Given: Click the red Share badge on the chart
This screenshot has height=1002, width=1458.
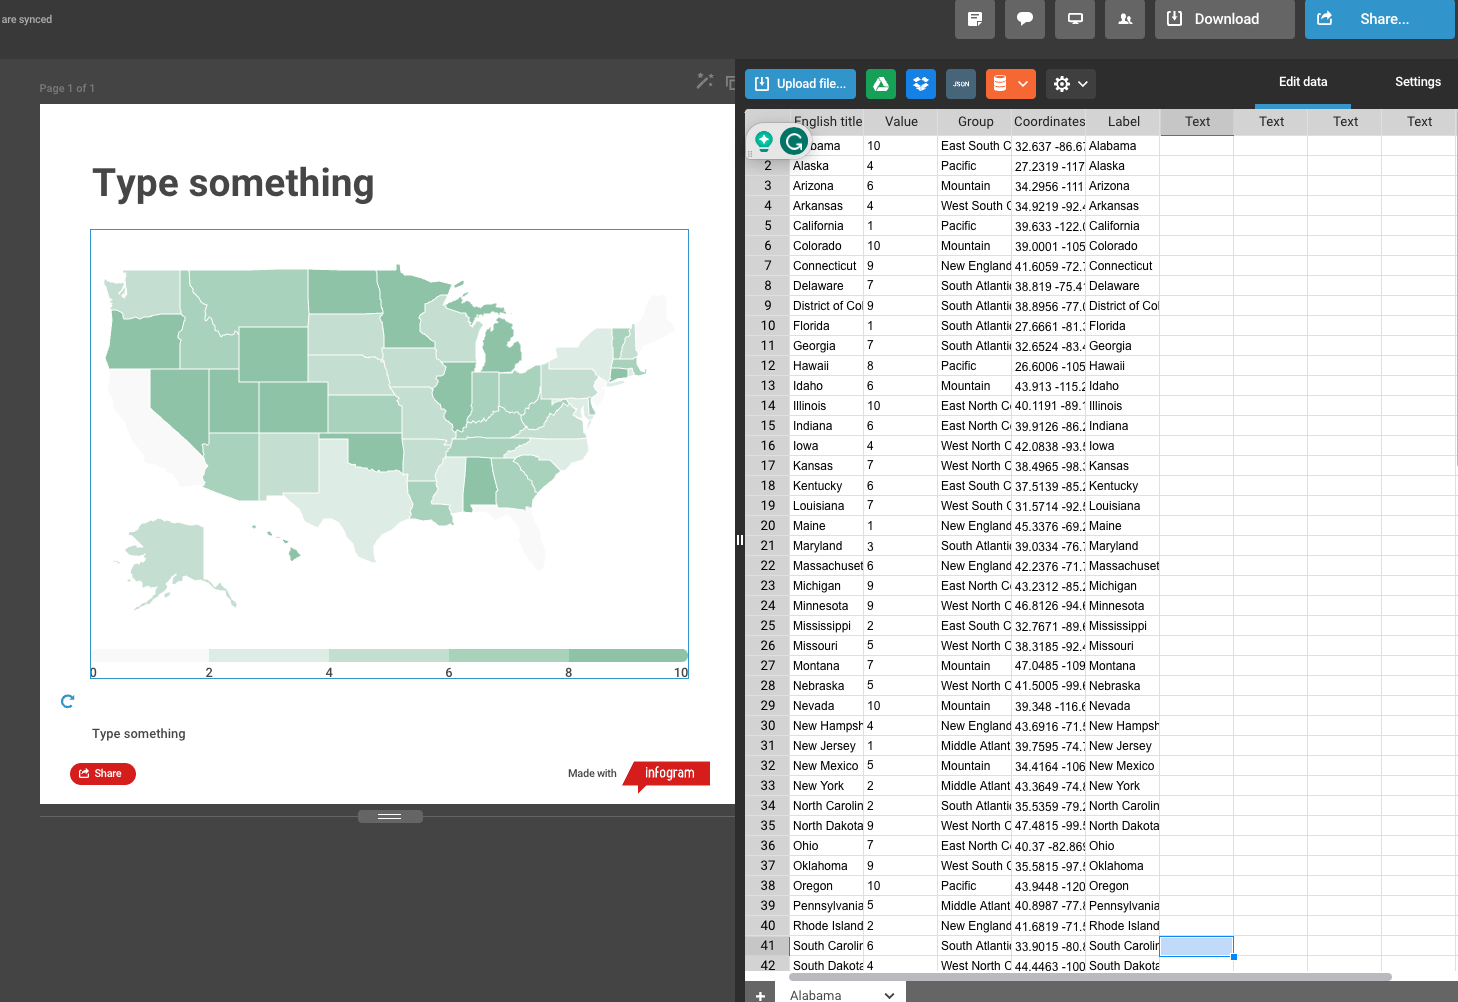Looking at the screenshot, I should pos(102,773).
